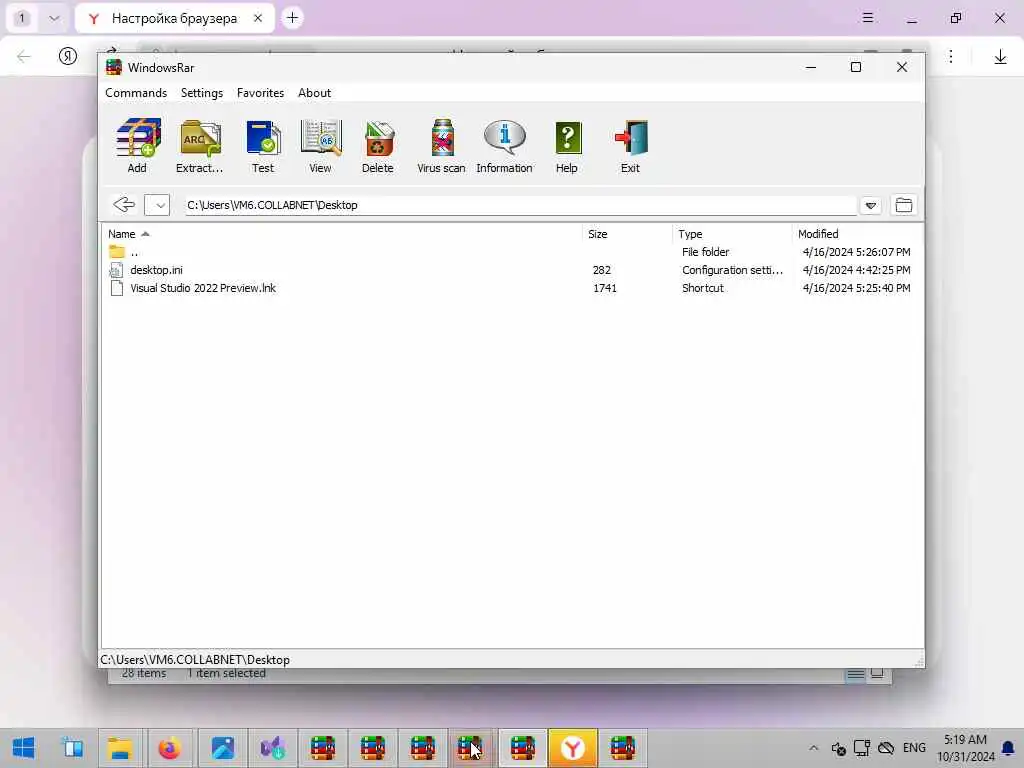
Task: Open the Settings menu
Action: pos(202,93)
